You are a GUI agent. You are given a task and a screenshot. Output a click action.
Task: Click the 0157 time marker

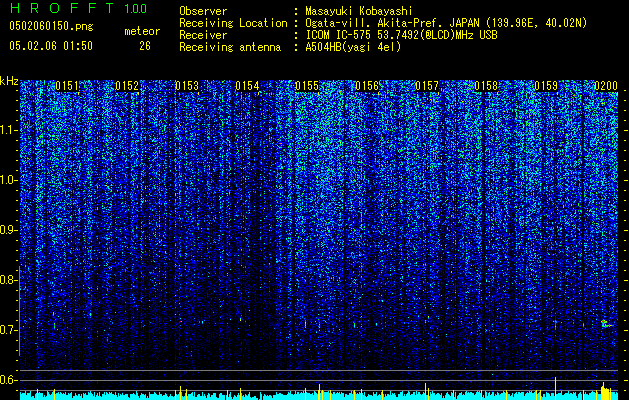click(427, 86)
